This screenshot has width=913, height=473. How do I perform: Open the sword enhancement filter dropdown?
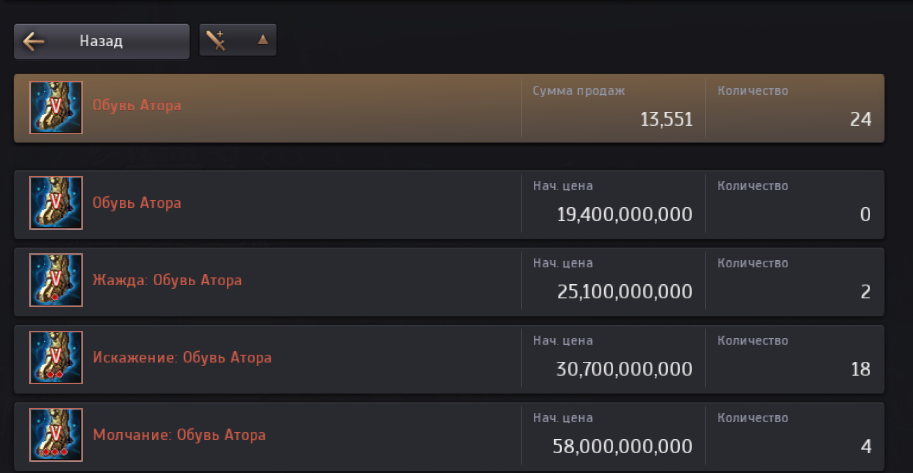tap(238, 40)
